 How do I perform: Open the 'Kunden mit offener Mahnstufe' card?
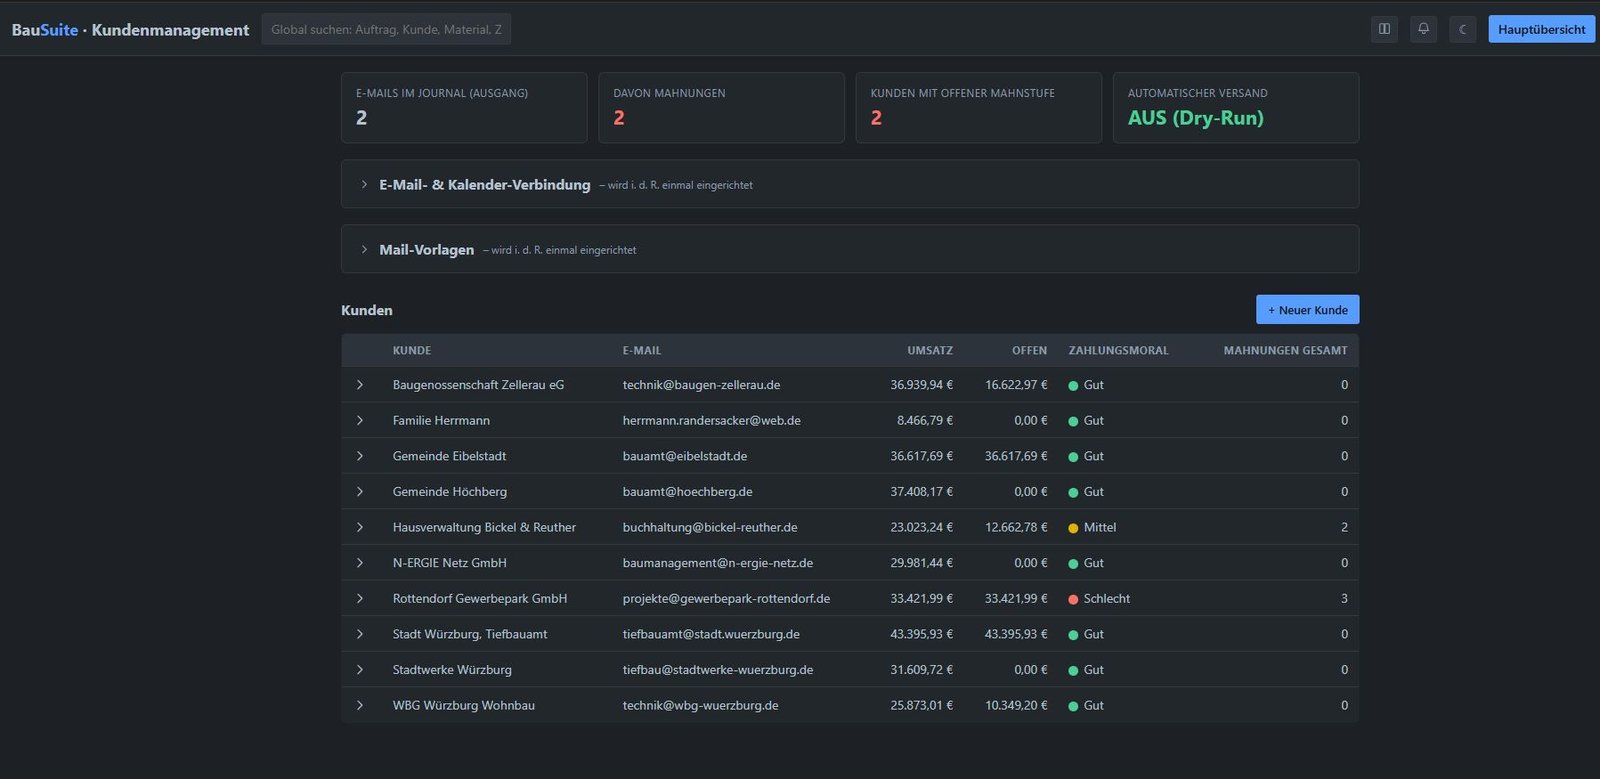(x=978, y=108)
